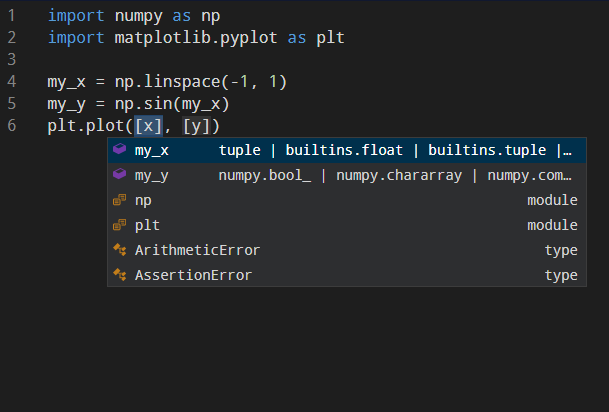Click line number 3 of the empty line

[x=12, y=59]
